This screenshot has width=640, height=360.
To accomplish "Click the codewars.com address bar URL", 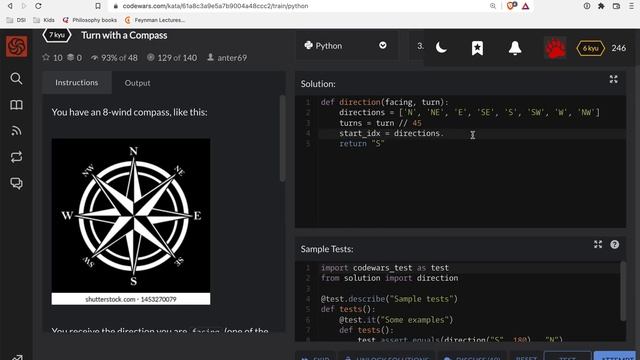I will (x=216, y=6).
